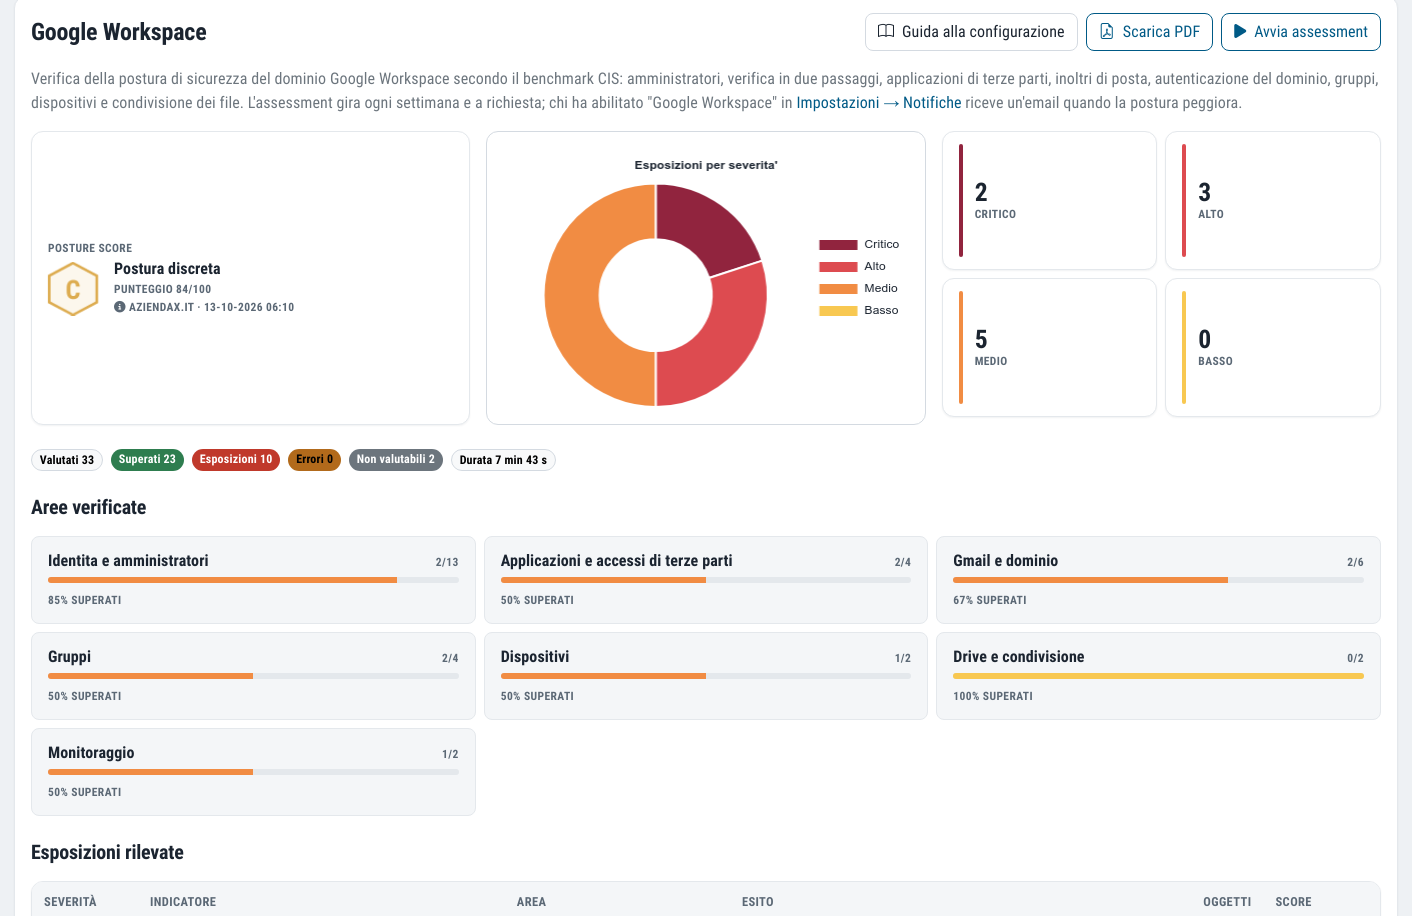Click the orange Medio donut chart segment
Viewport: 1412px width, 916px height.
point(572,295)
